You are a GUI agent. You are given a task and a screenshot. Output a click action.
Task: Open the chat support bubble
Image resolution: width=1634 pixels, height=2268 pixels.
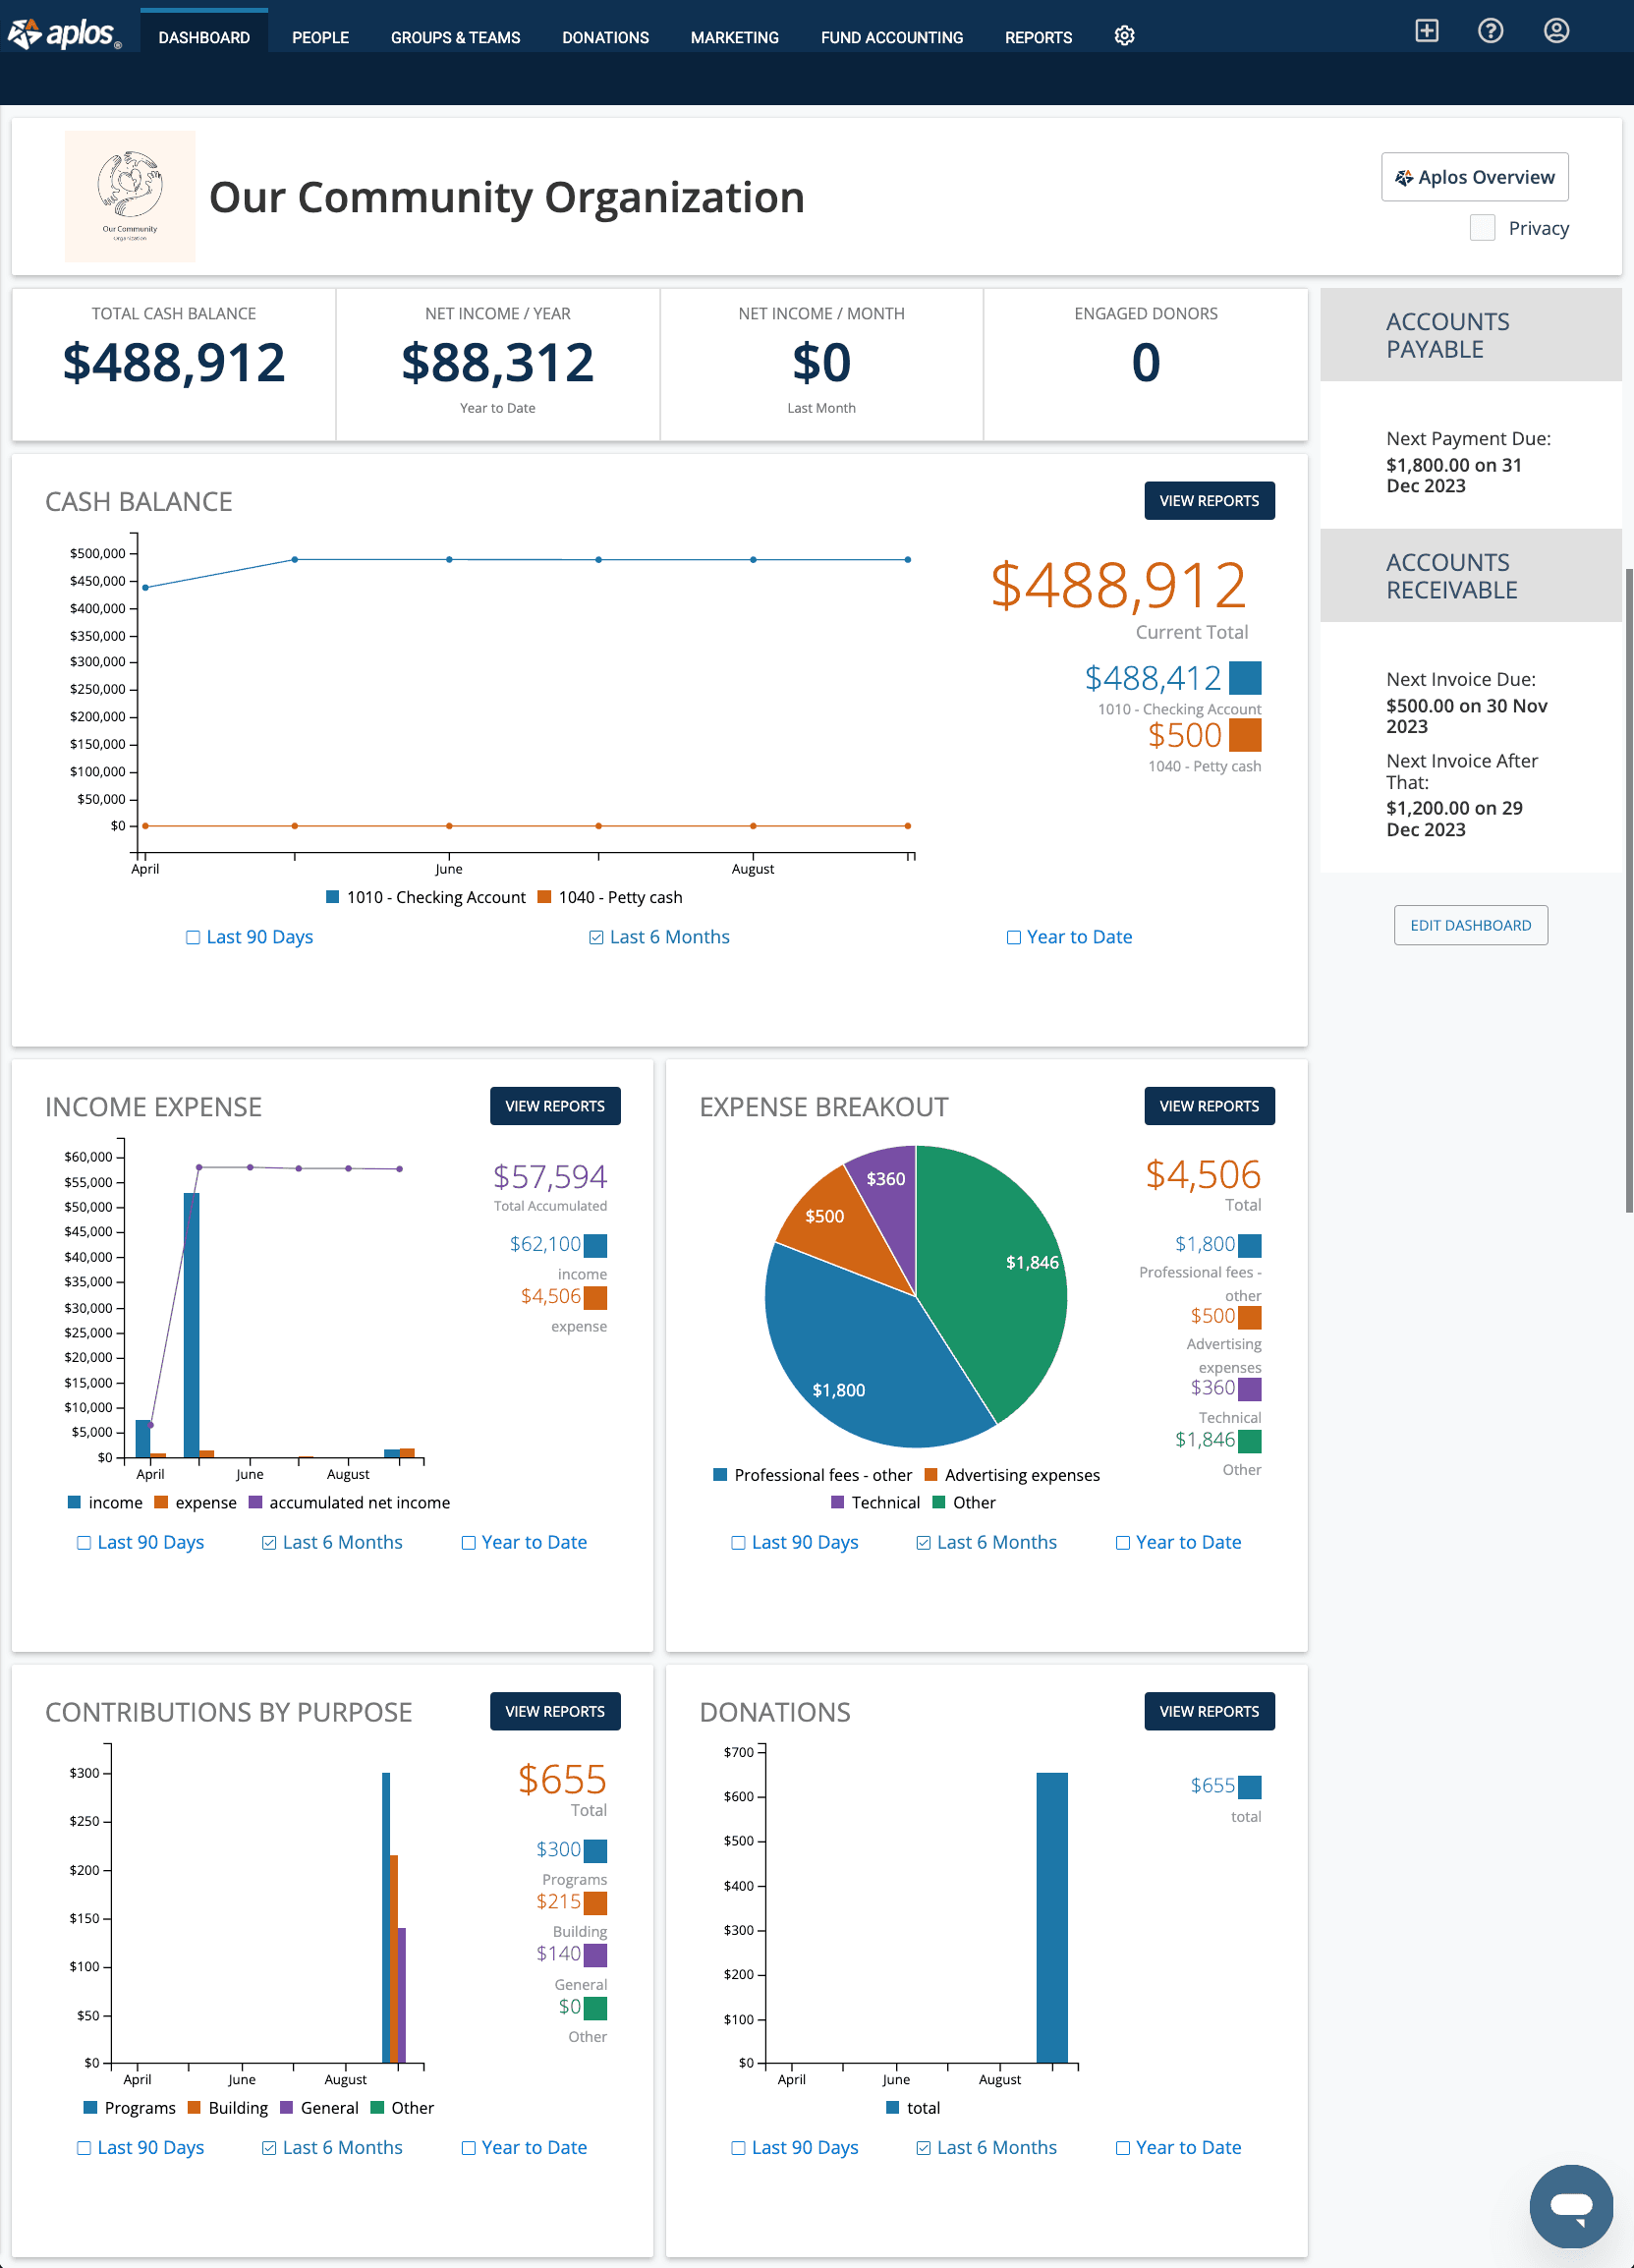[1570, 2205]
